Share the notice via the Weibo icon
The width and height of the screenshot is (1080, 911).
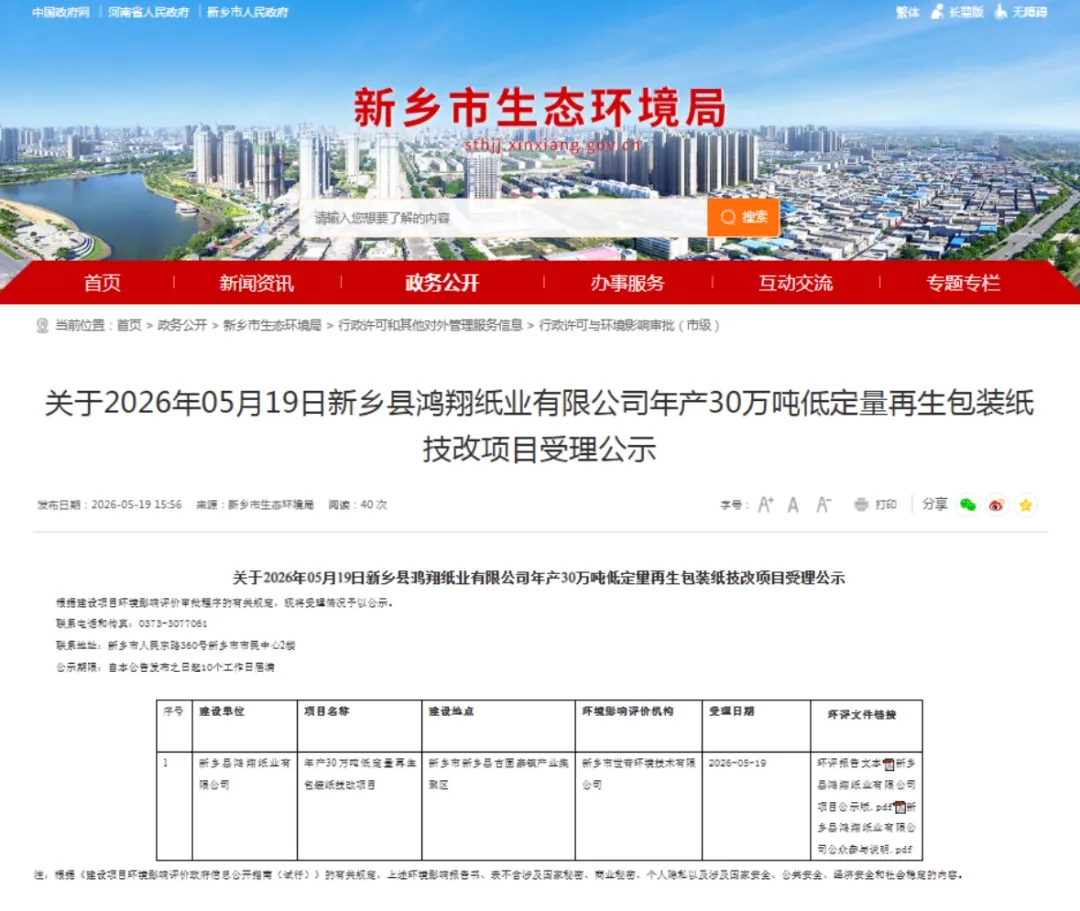pos(997,505)
